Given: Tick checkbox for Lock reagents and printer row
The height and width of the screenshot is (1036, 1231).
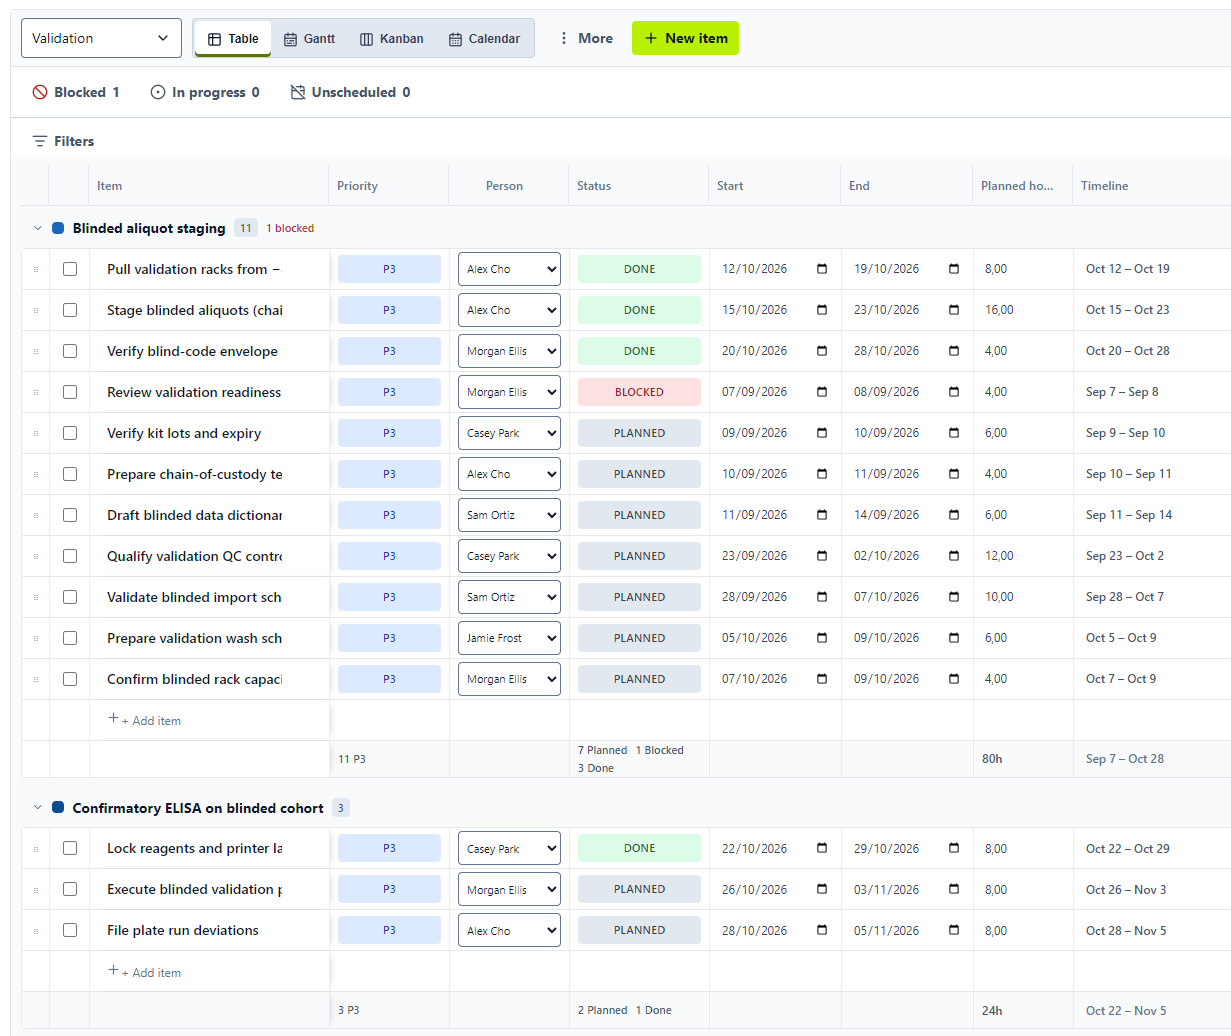Looking at the screenshot, I should [70, 848].
